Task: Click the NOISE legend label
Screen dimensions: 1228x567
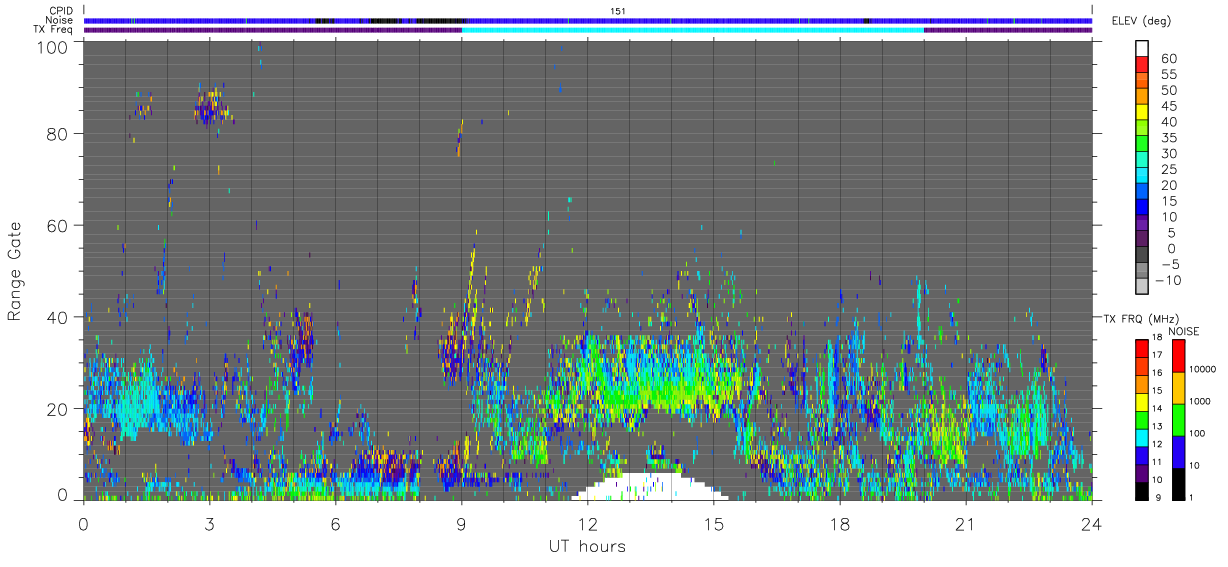Action: [x=1183, y=331]
